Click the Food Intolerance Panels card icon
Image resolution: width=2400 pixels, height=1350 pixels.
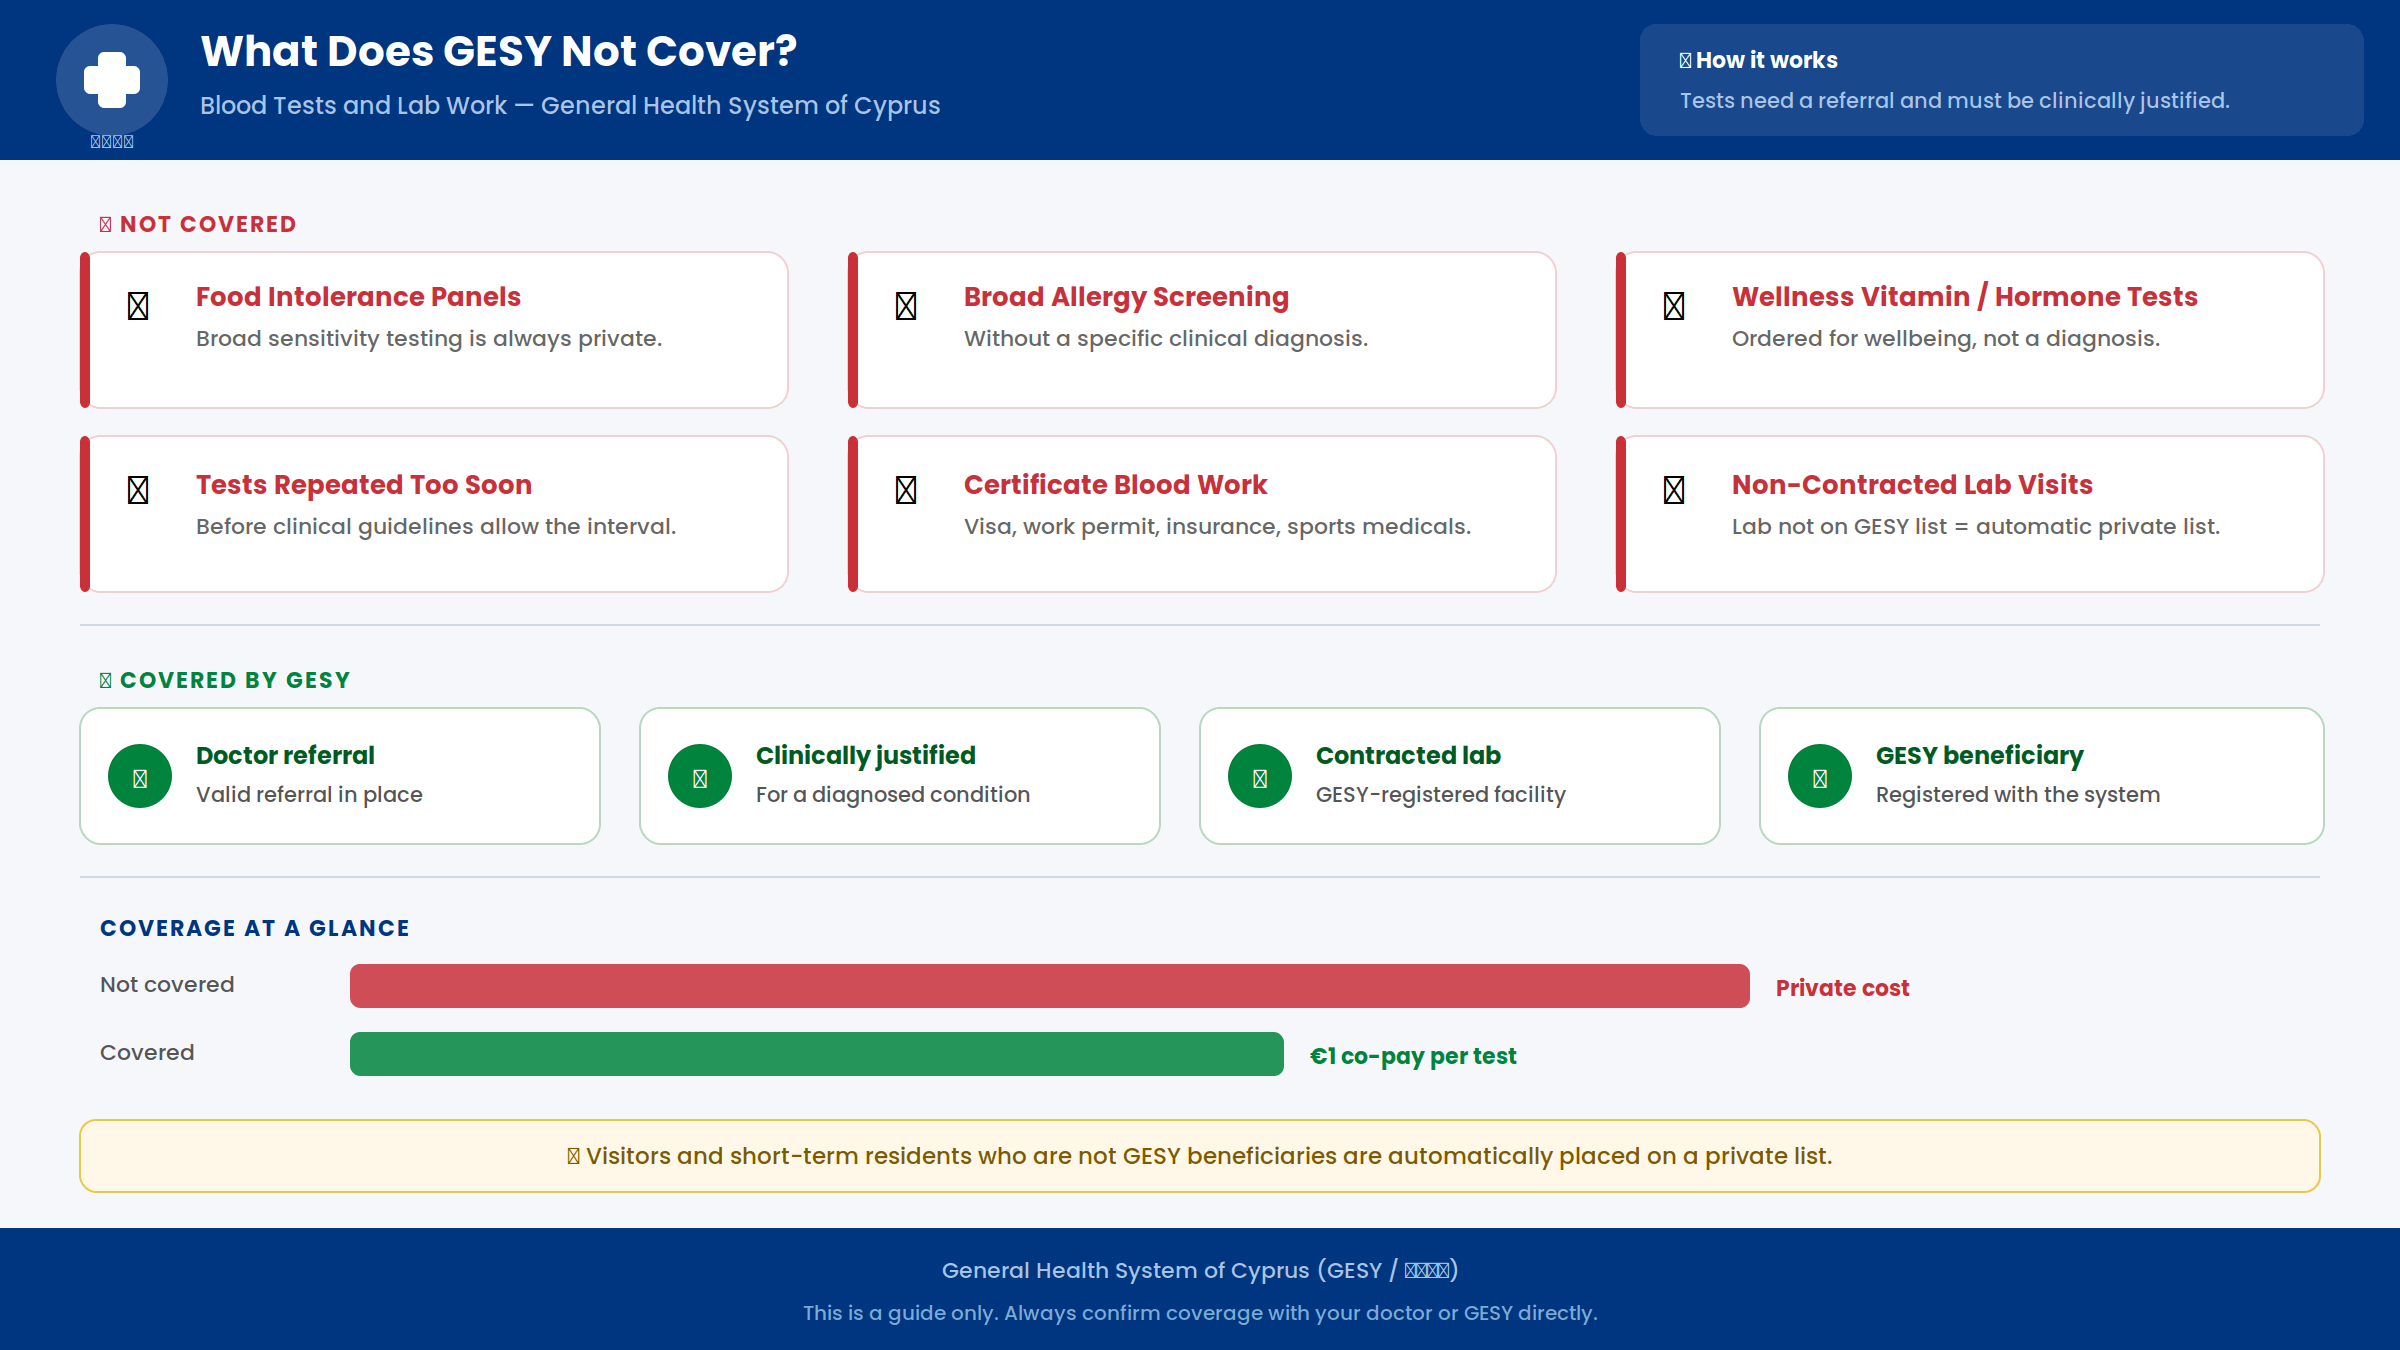pos(138,306)
